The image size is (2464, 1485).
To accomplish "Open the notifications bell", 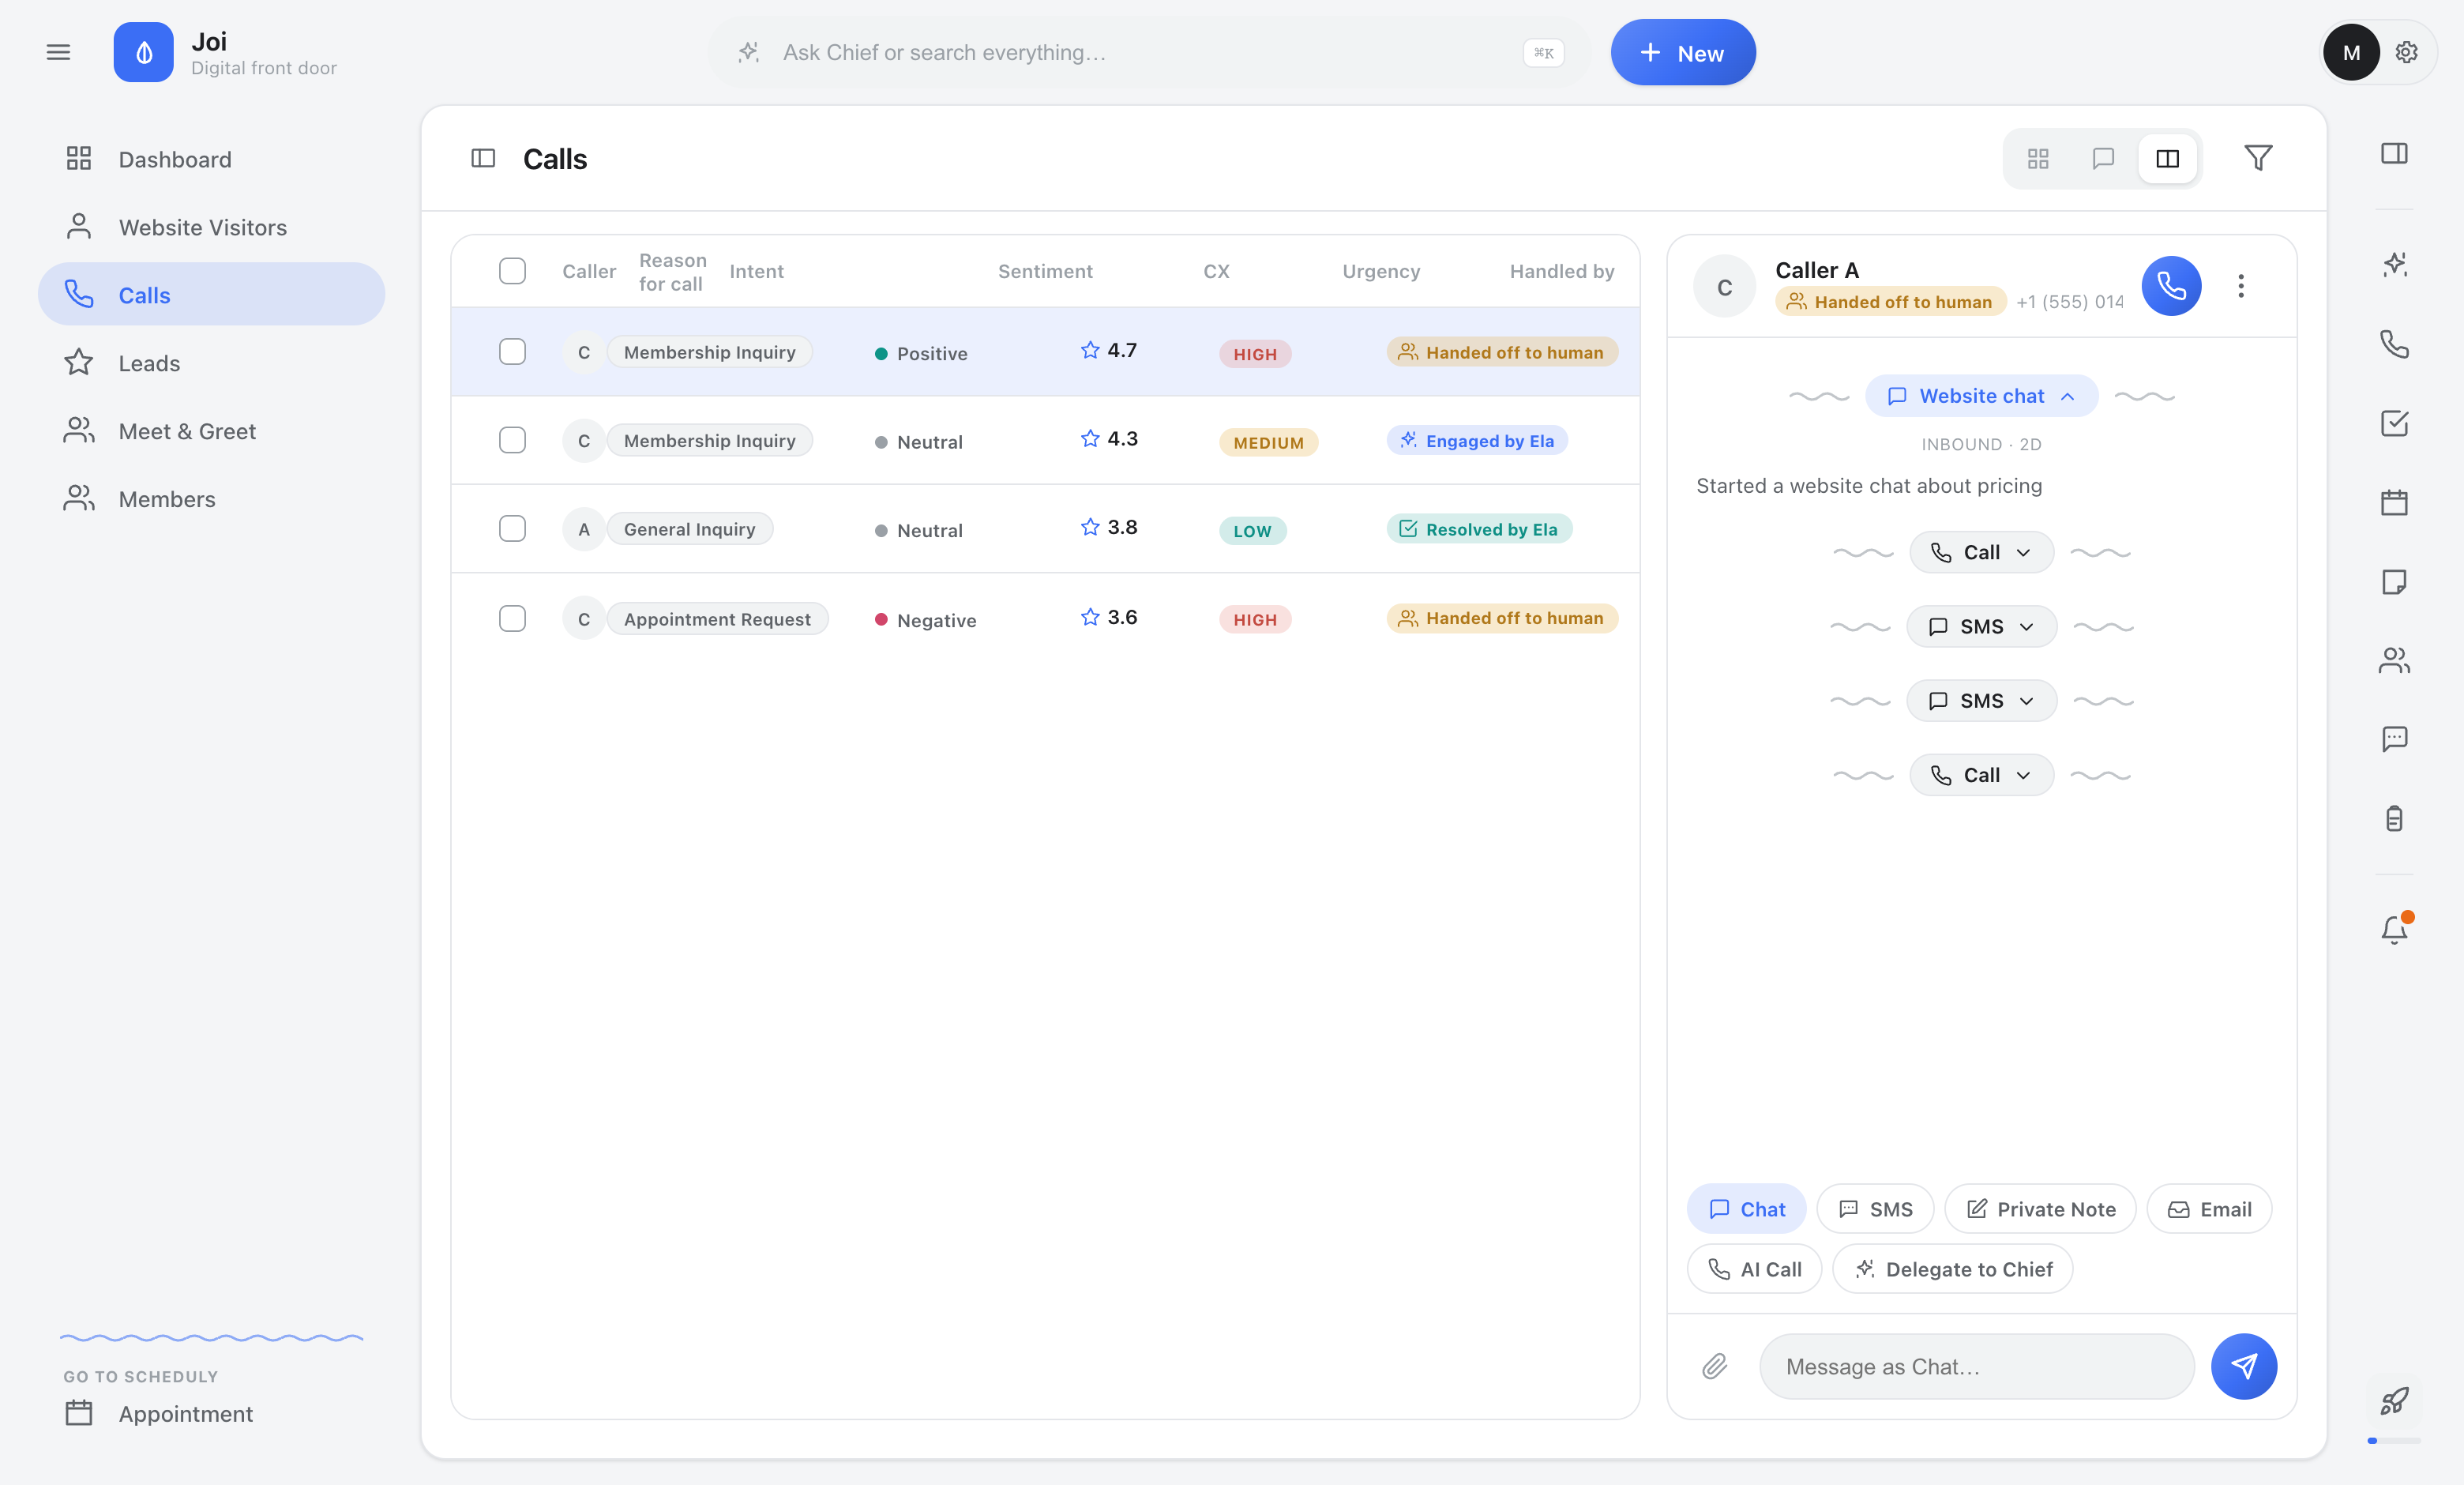I will coord(2394,930).
